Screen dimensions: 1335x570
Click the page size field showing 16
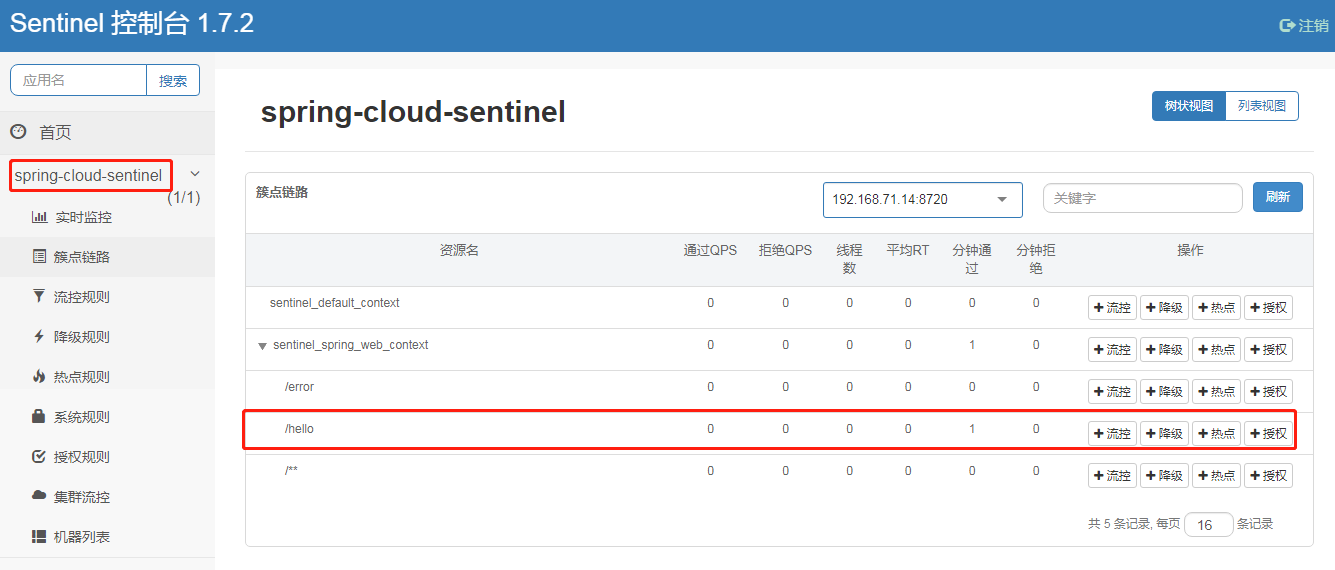point(1209,525)
